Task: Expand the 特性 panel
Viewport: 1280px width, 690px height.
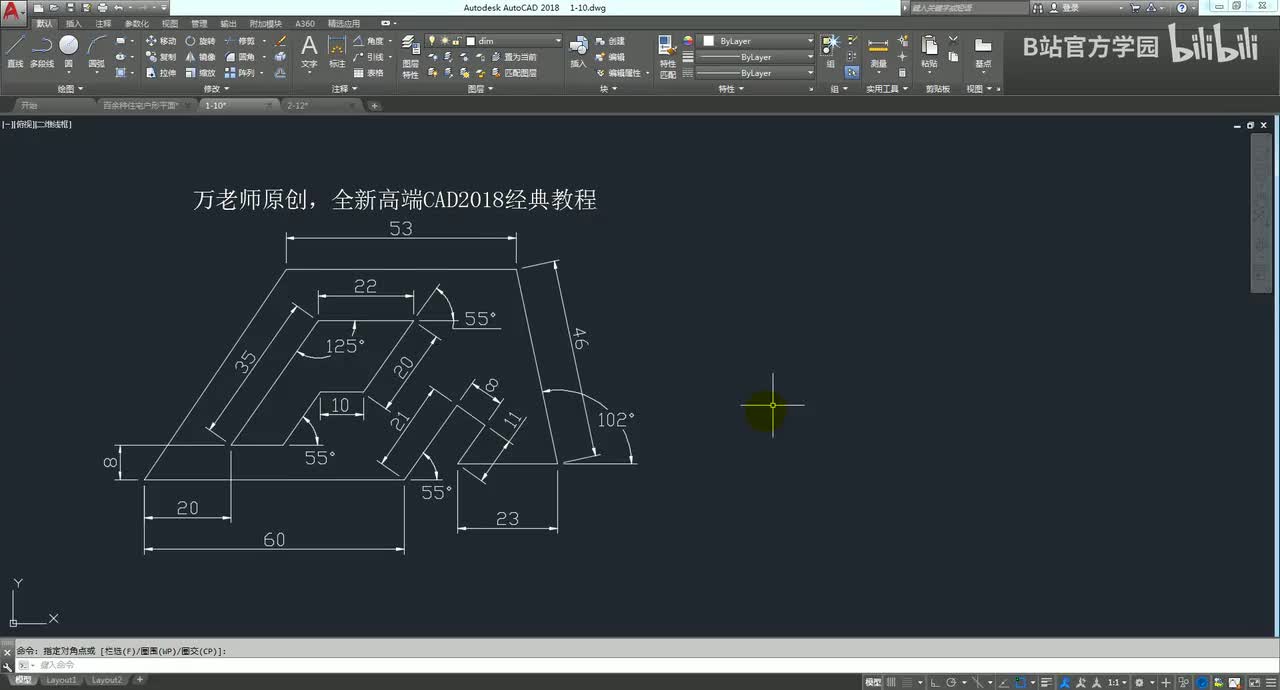Action: click(731, 89)
